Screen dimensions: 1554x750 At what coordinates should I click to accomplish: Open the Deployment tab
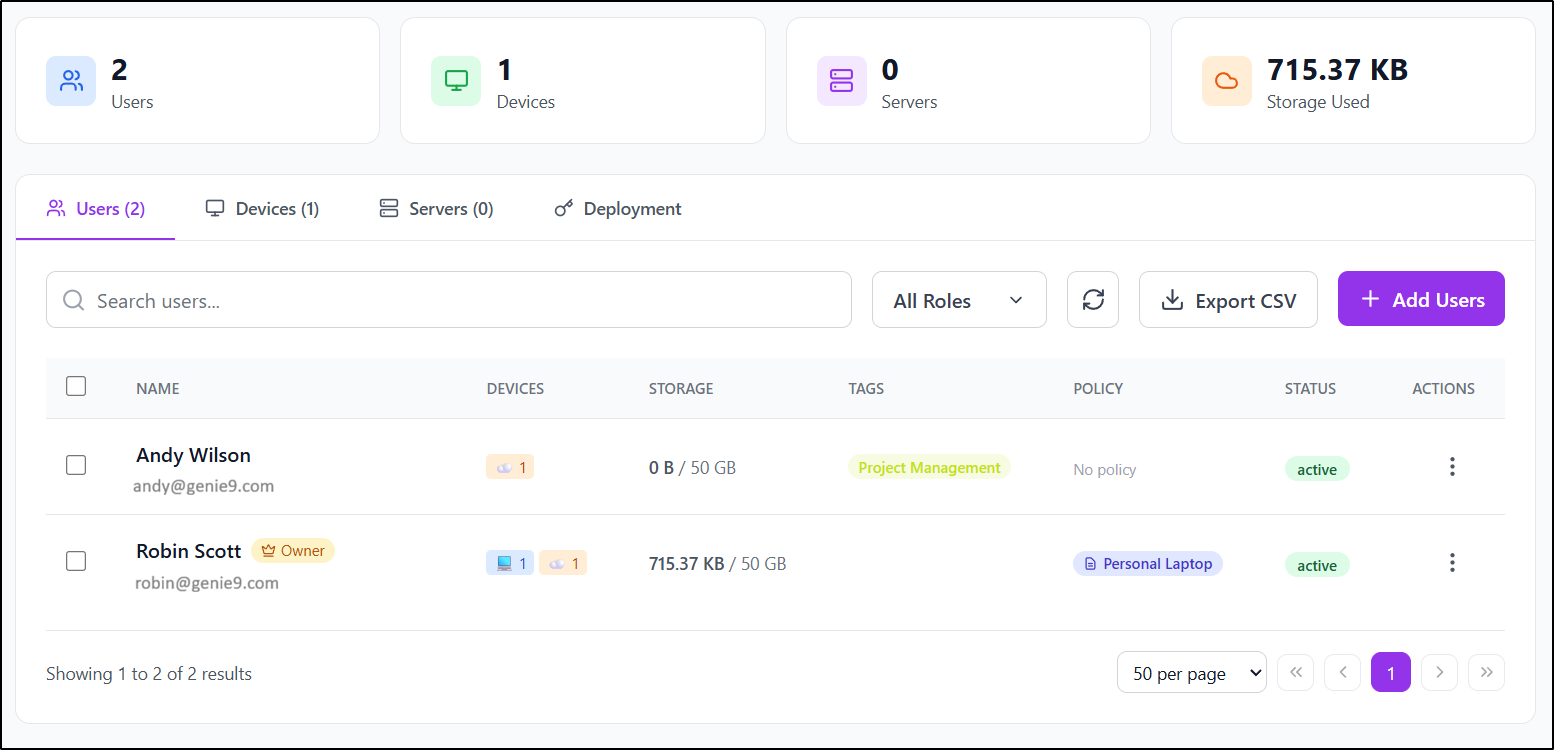point(617,208)
